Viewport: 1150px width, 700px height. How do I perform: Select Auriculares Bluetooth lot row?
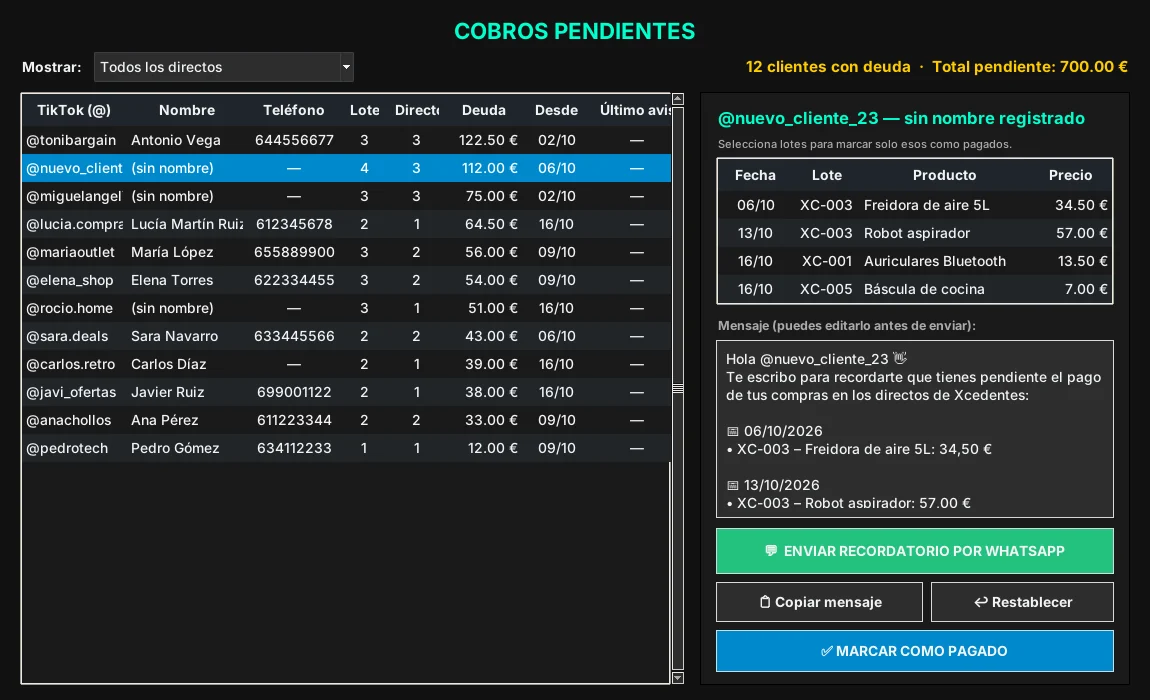915,261
